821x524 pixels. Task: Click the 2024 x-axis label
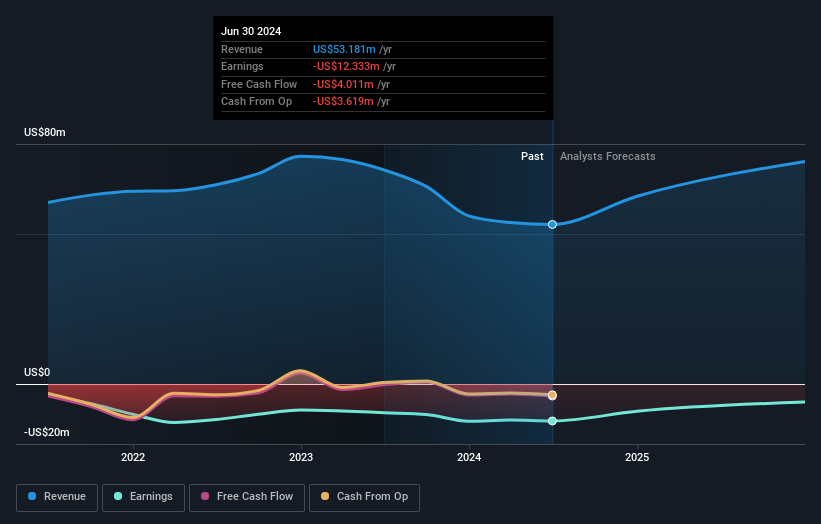[x=469, y=458]
